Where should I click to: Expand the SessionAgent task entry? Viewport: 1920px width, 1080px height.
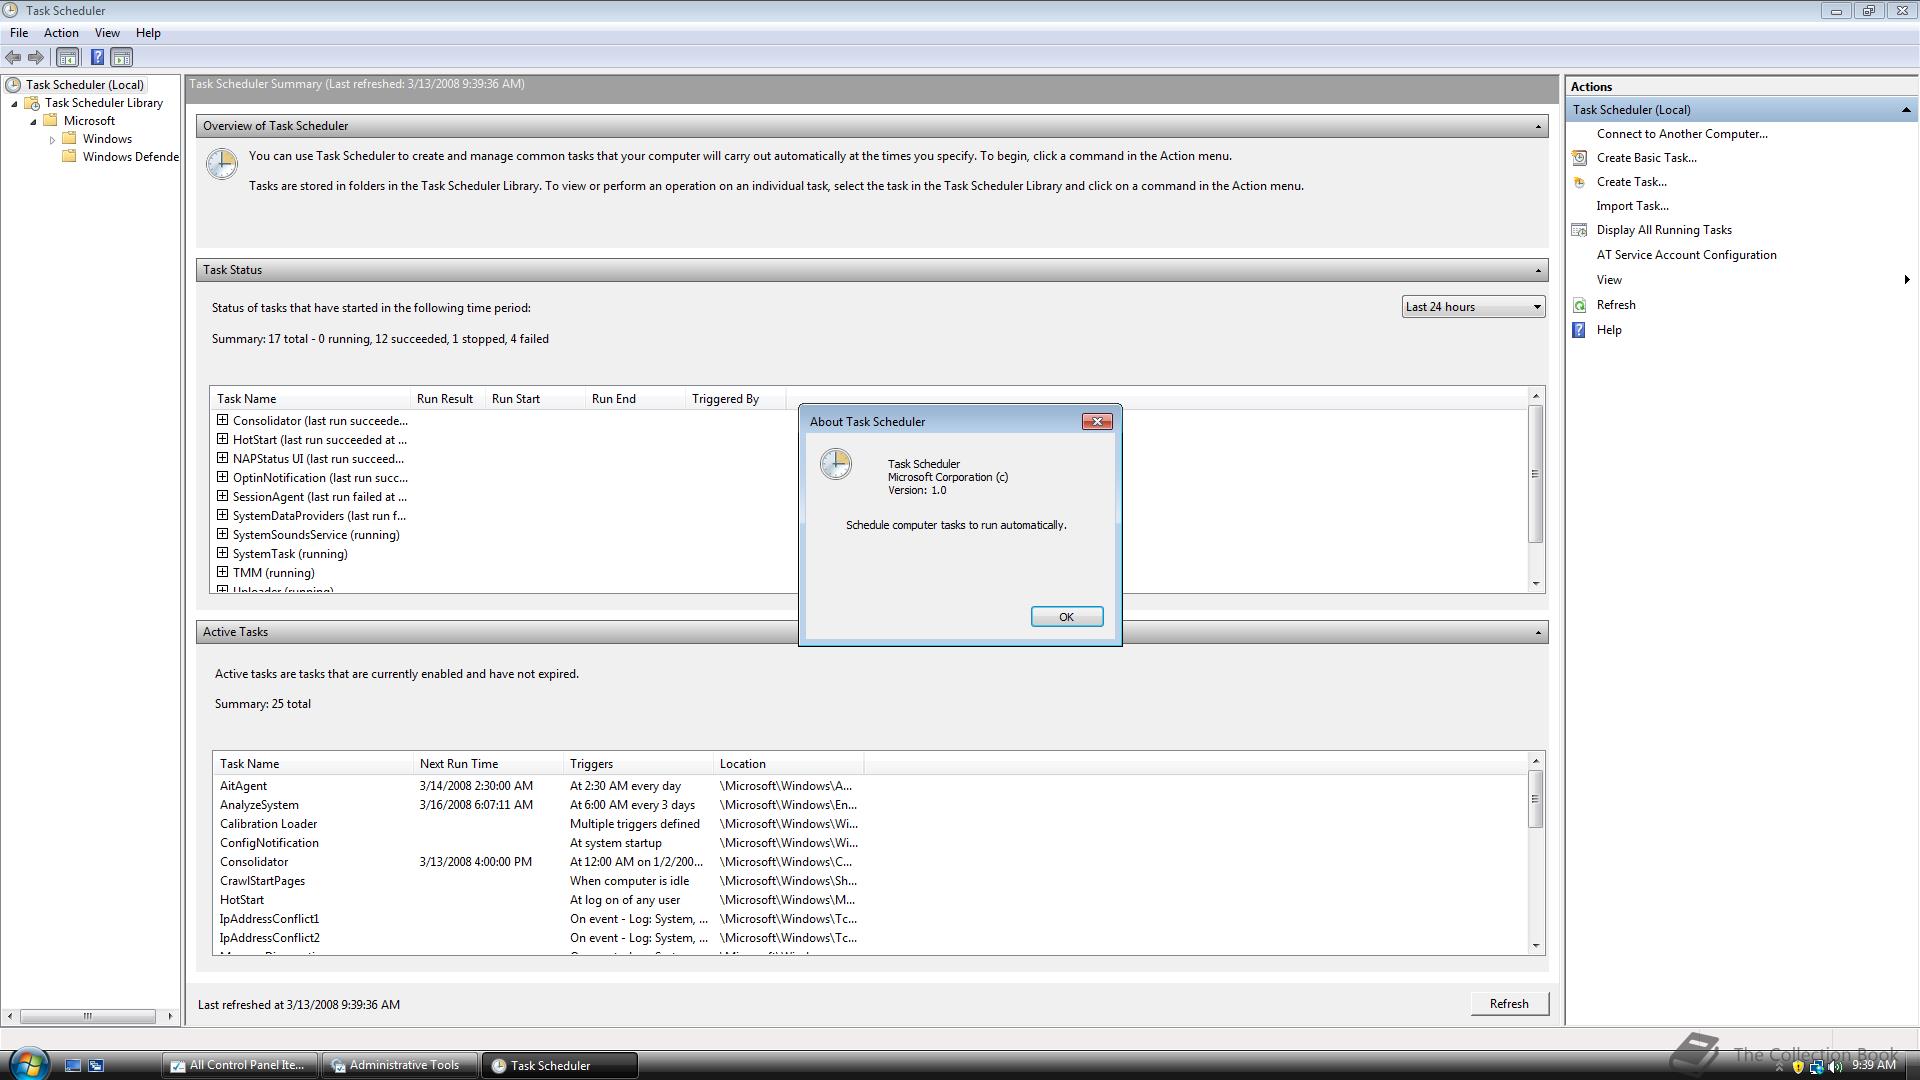(222, 496)
